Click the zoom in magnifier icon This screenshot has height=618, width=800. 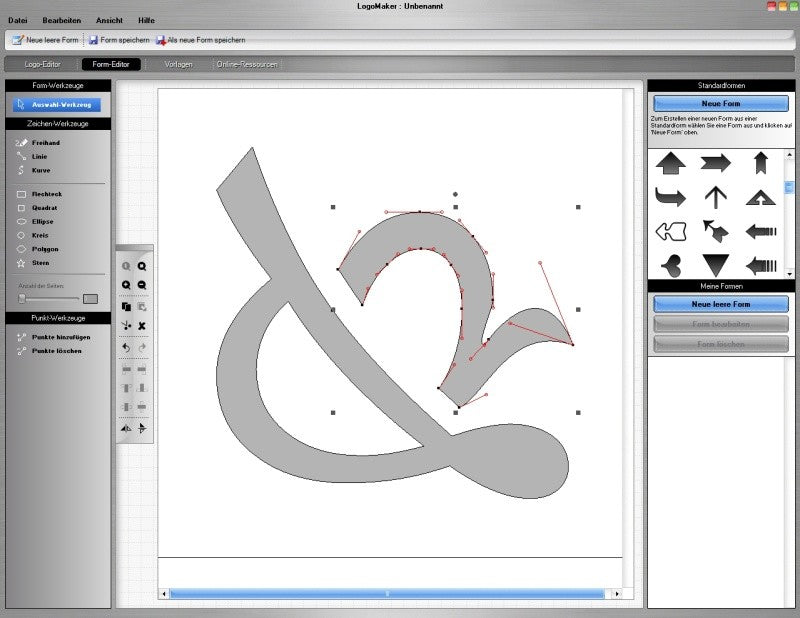[x=126, y=285]
